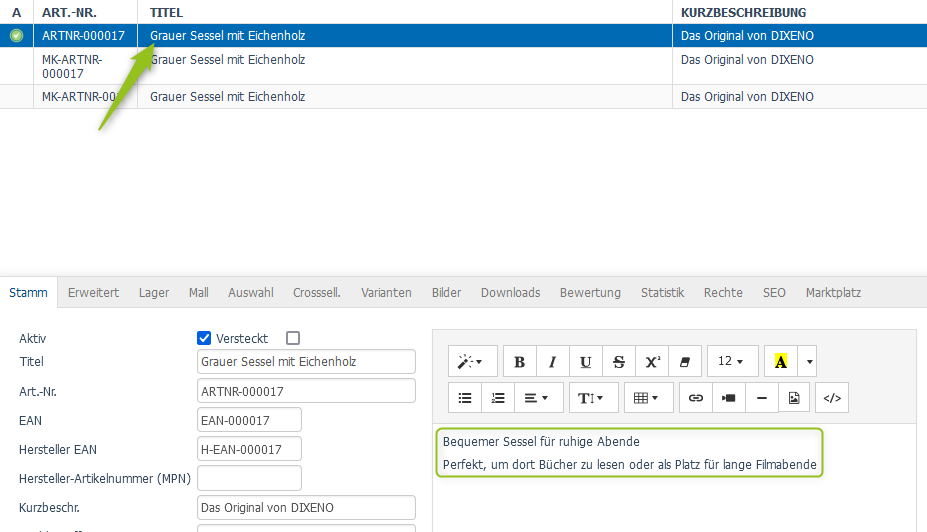This screenshot has height=532, width=927.
Task: Open the Downloads tab
Action: (510, 293)
